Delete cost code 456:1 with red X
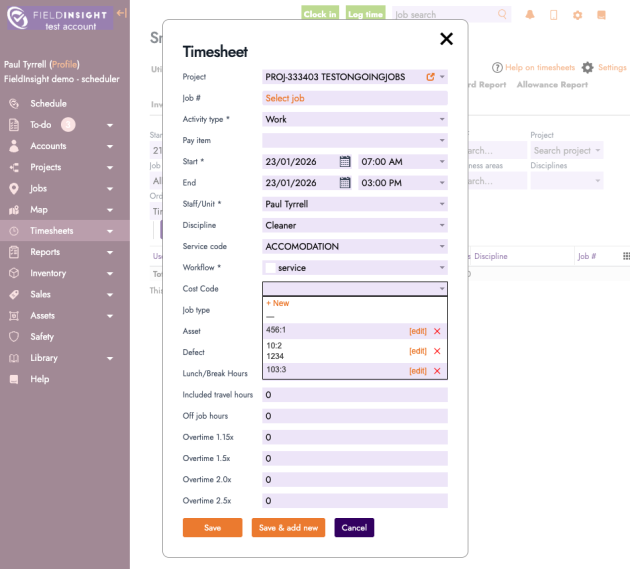Screen dimensions: 630x569 (437, 331)
